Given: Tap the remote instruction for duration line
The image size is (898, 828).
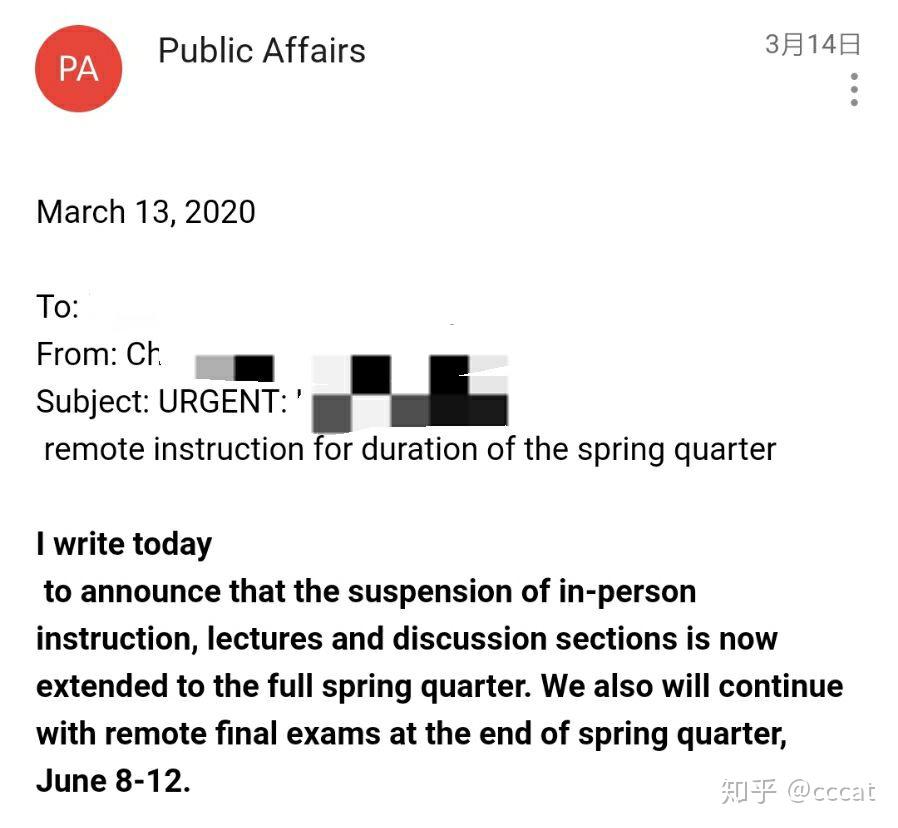Looking at the screenshot, I should (x=409, y=449).
